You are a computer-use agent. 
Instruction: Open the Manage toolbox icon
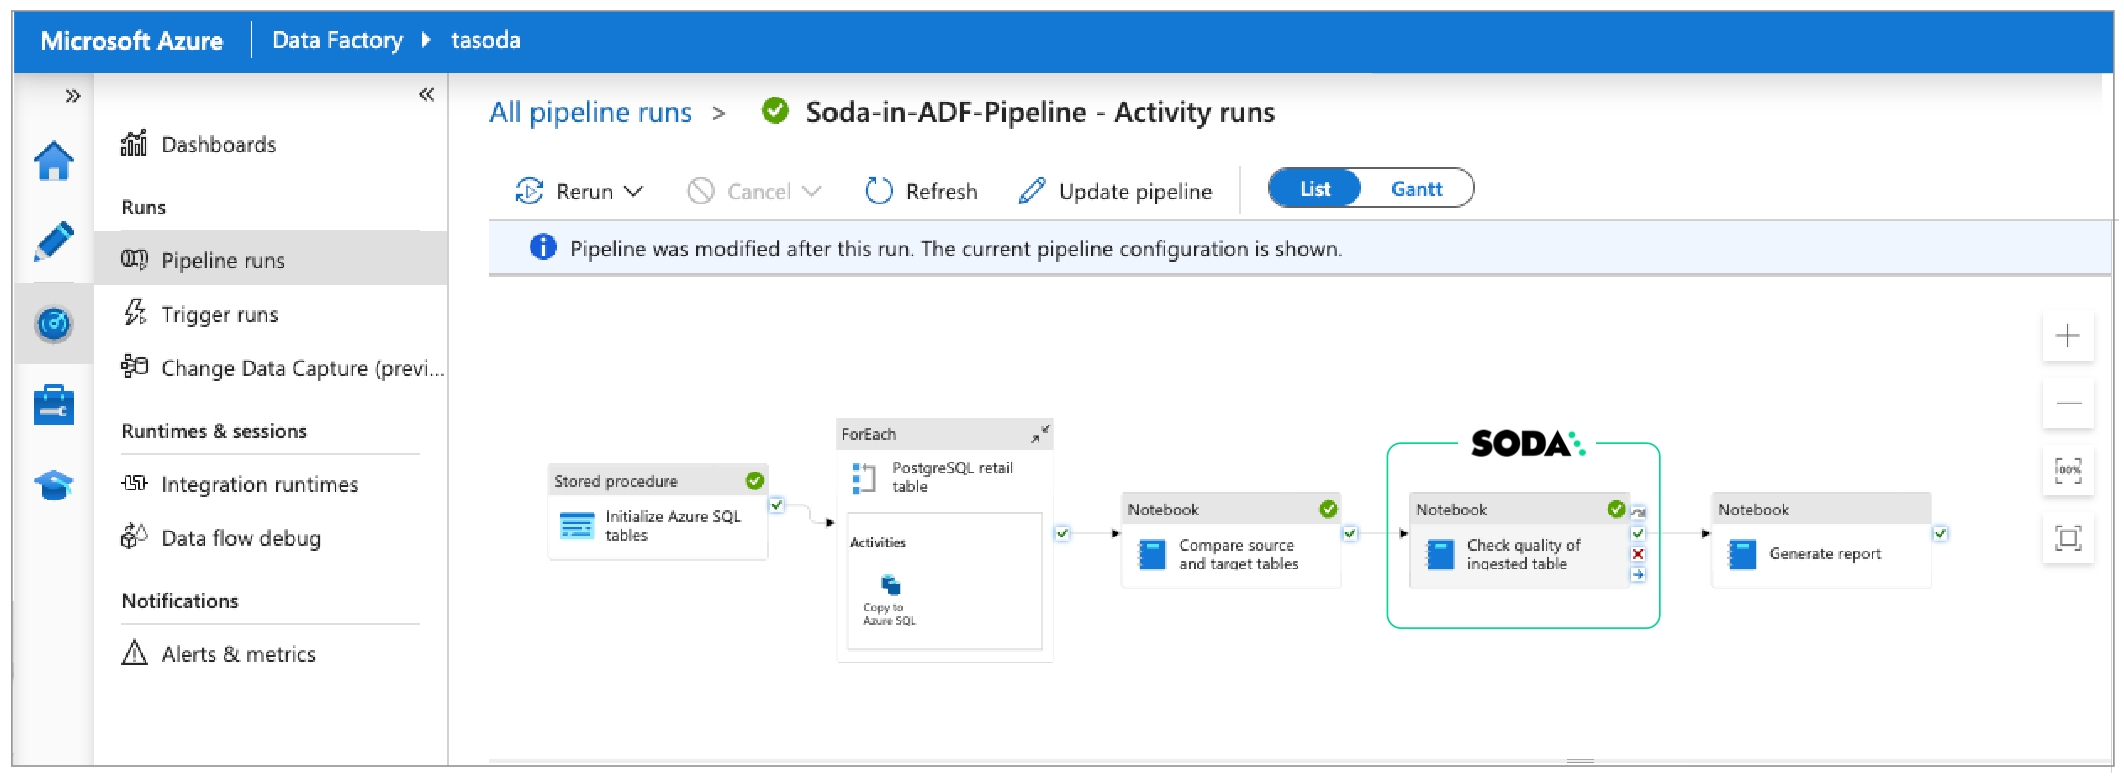coord(54,405)
